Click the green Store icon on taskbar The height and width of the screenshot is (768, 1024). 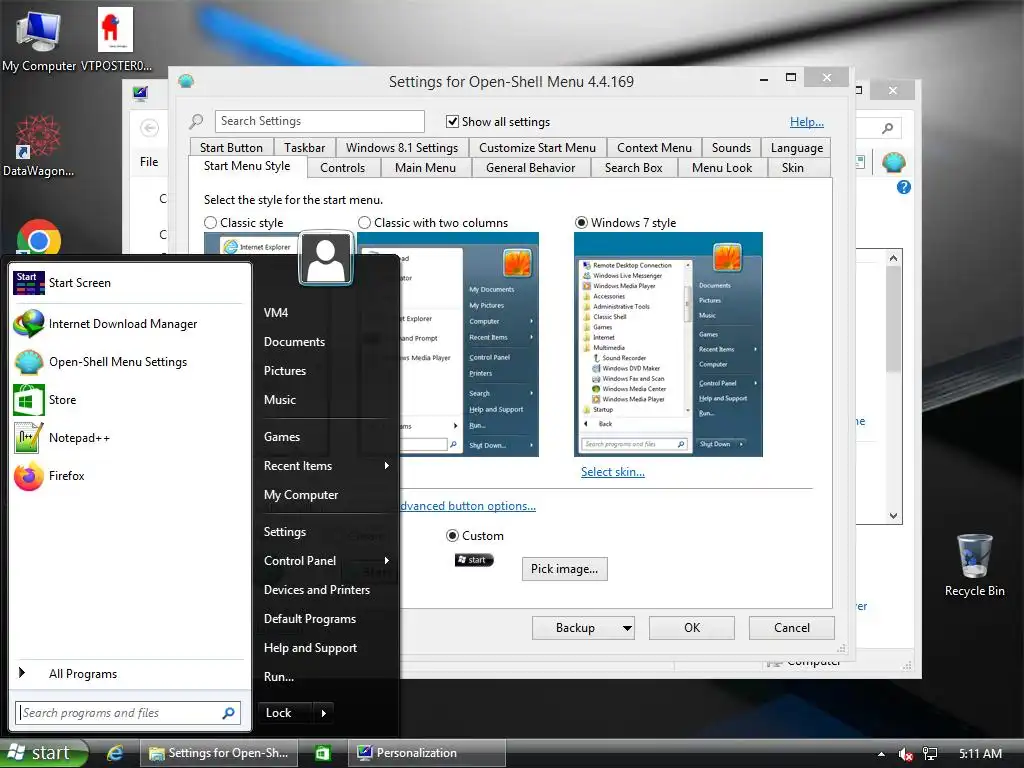tap(323, 753)
